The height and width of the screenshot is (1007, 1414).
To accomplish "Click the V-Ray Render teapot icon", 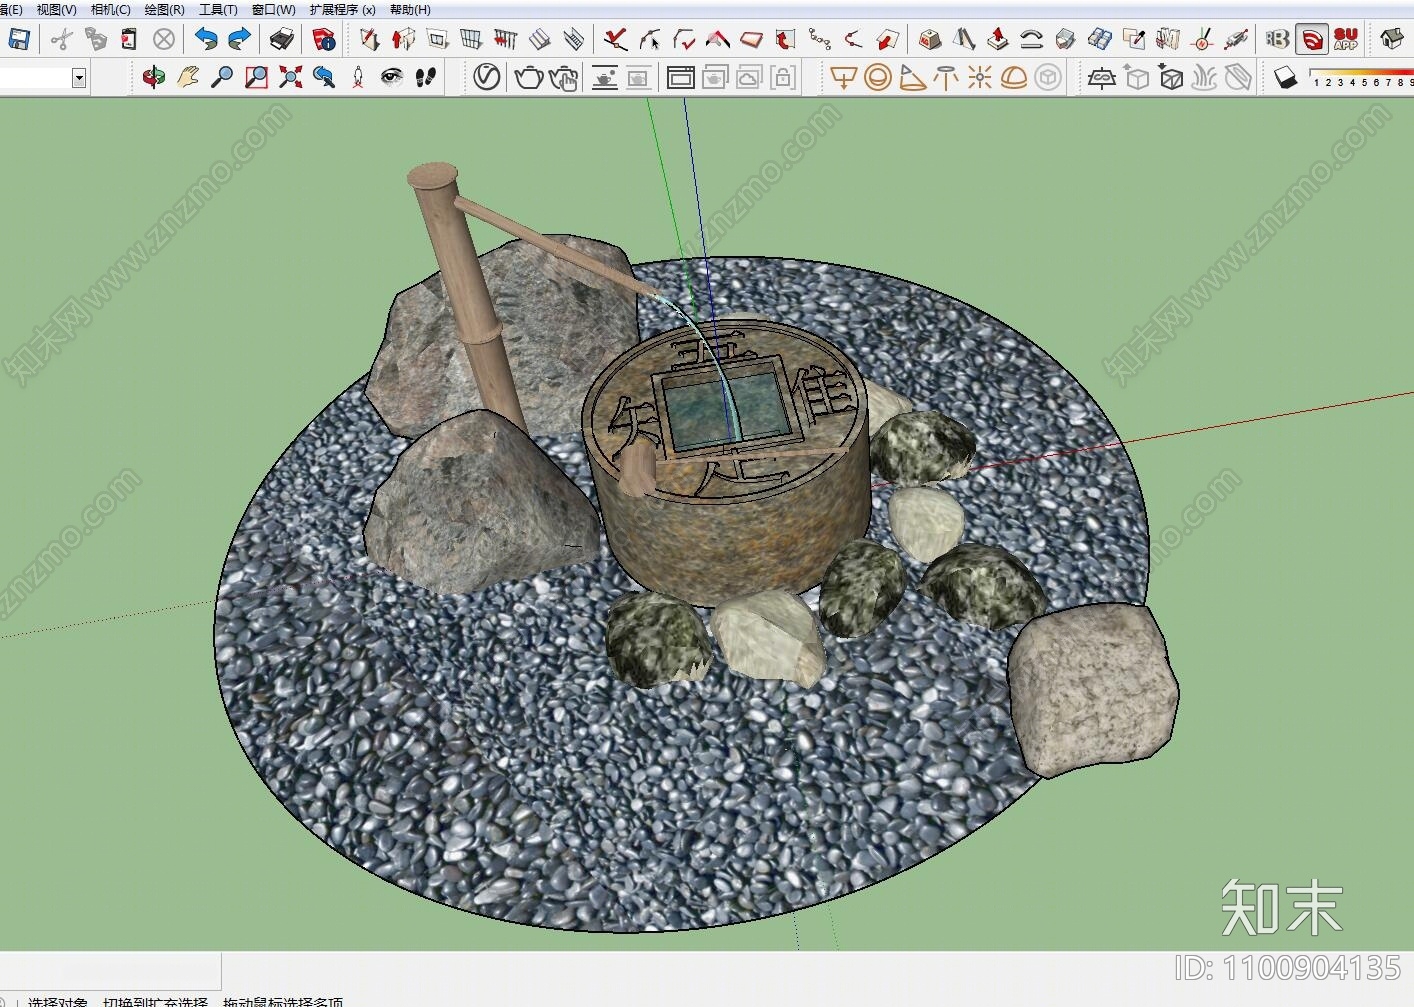I will [x=528, y=77].
